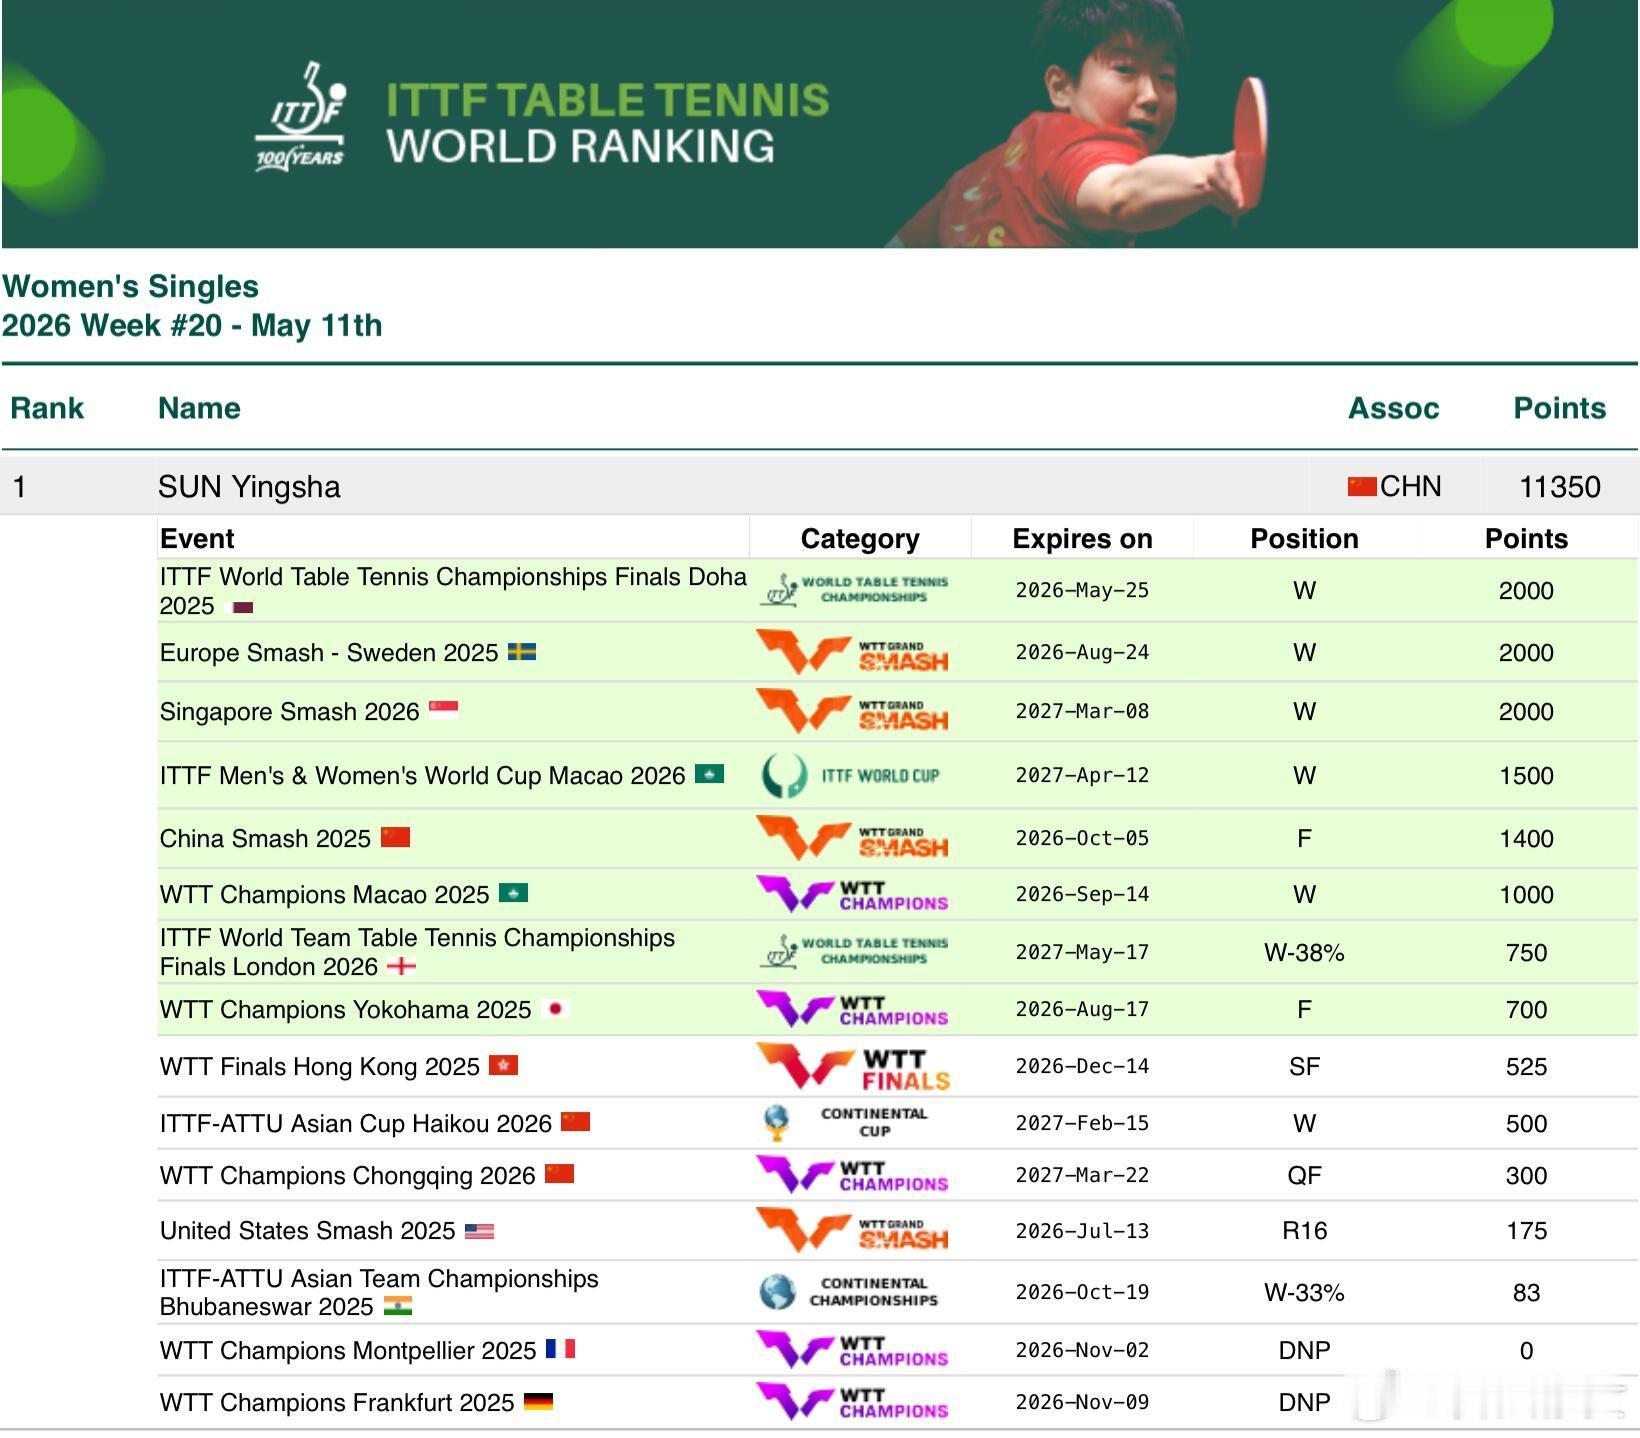Screen dimensions: 1640x1438
Task: Click the points value "525"
Action: pyautogui.click(x=1526, y=1066)
